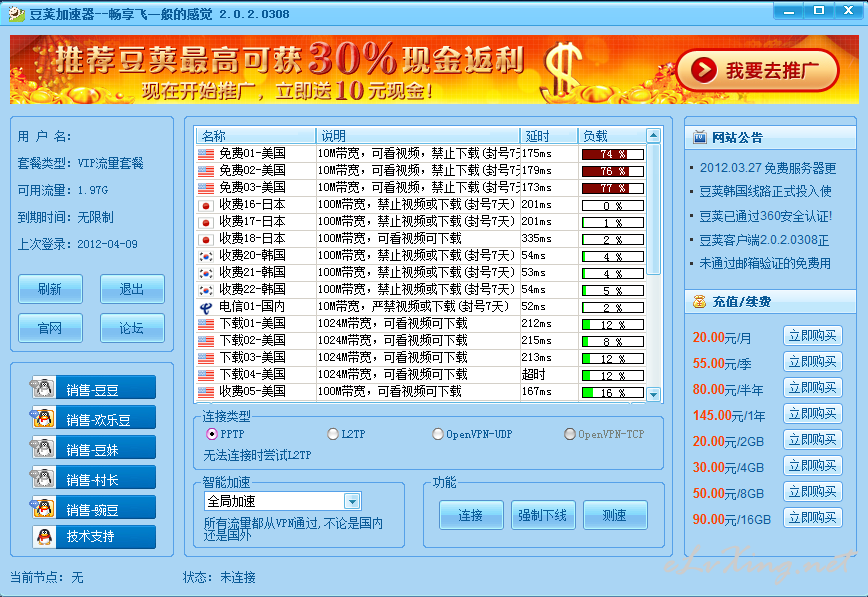The image size is (868, 597).
Task: Click the 我要去推广 banner button
Action: tap(757, 71)
